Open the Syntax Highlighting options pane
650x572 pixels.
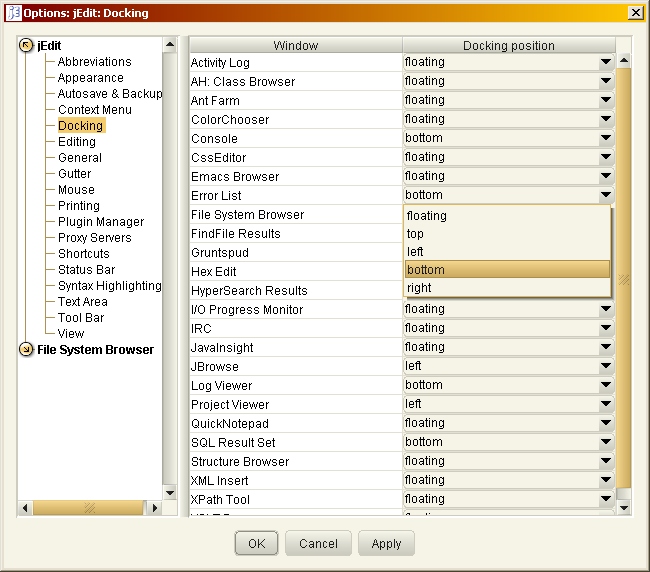pyautogui.click(x=109, y=286)
